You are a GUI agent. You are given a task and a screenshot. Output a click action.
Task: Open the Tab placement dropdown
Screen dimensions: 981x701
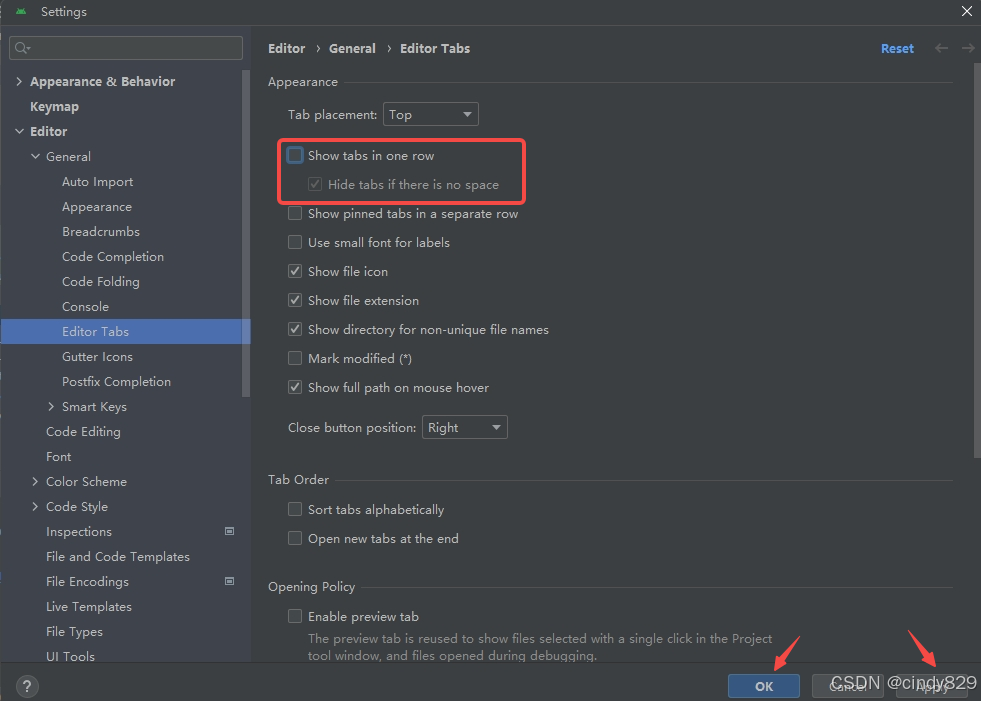tap(430, 115)
